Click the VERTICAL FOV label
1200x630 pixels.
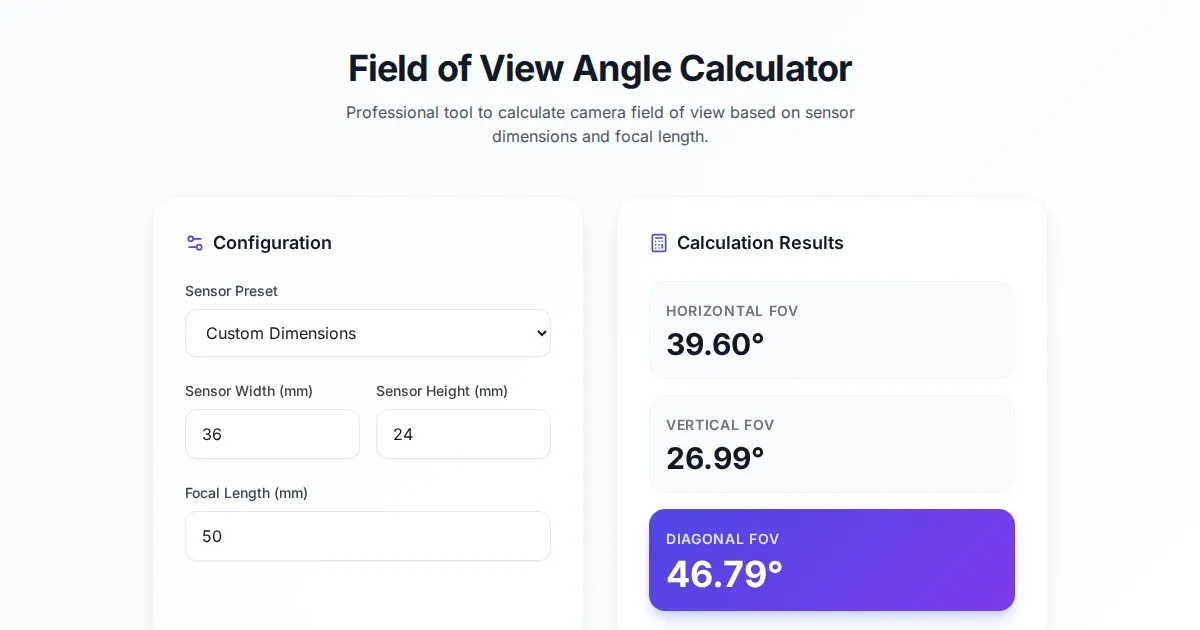coord(720,425)
